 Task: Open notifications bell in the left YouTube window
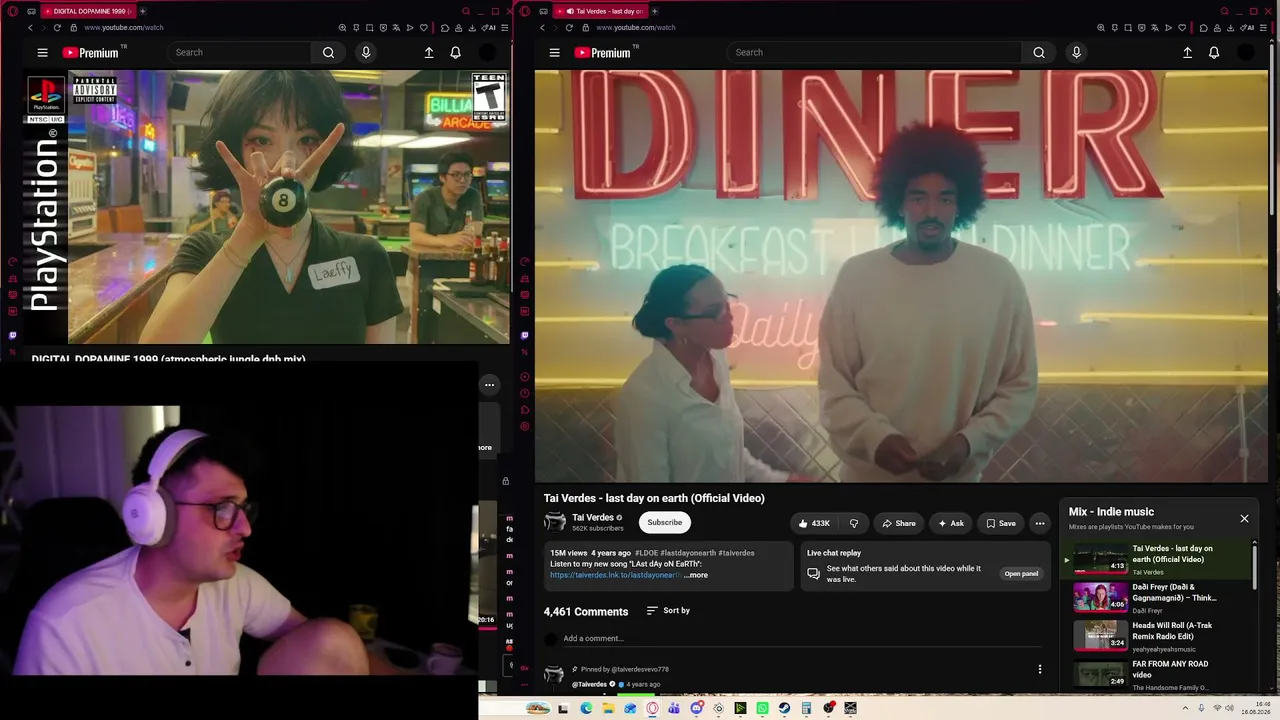(x=455, y=53)
